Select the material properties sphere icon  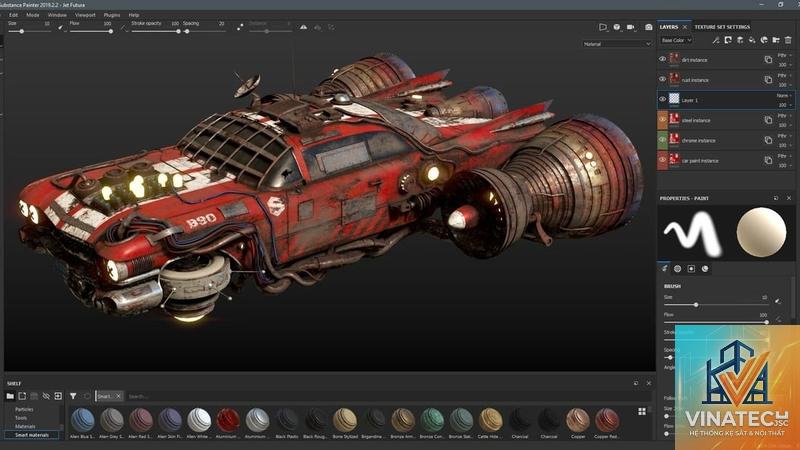[705, 268]
